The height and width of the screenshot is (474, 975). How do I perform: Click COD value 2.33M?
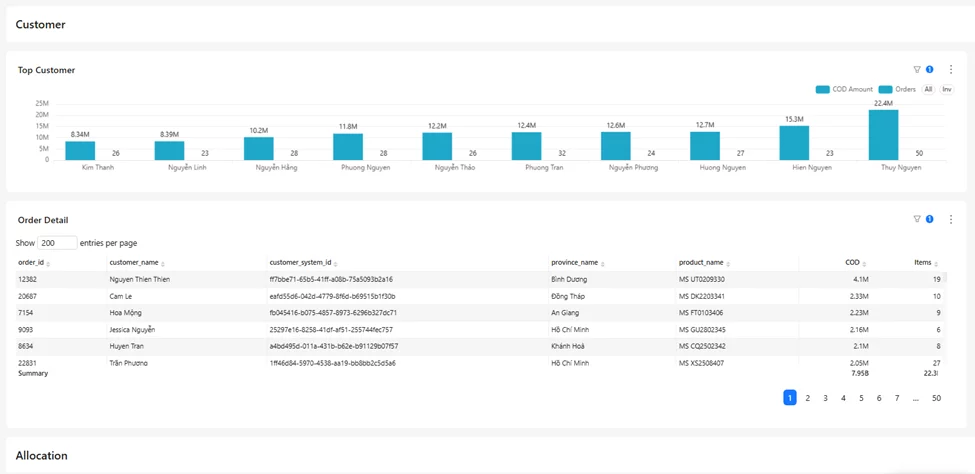coord(858,296)
